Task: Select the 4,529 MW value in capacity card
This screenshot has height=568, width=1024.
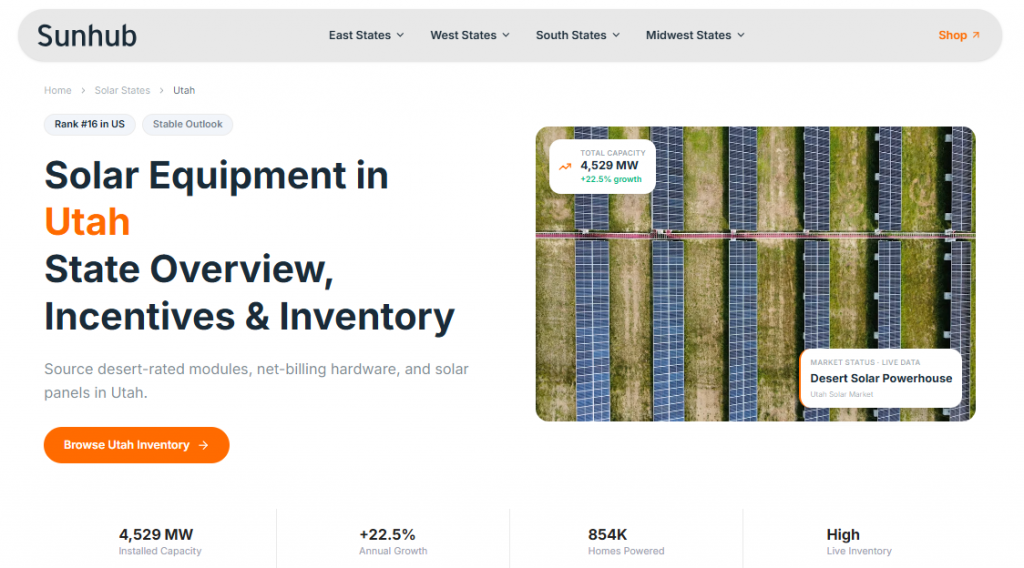Action: point(609,166)
